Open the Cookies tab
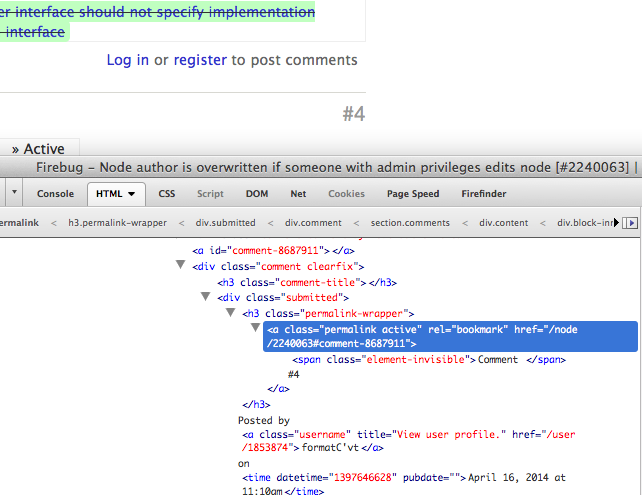642x495 pixels. (x=346, y=194)
